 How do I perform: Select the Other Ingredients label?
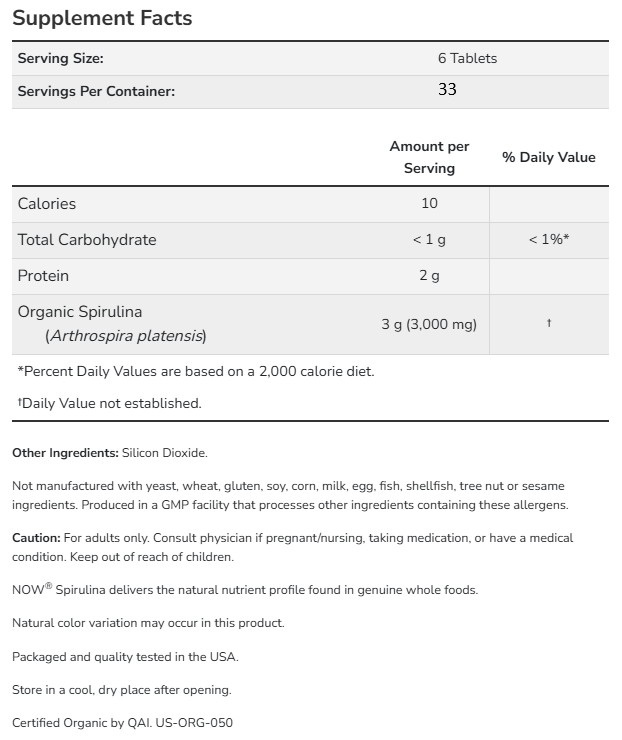pyautogui.click(x=65, y=453)
